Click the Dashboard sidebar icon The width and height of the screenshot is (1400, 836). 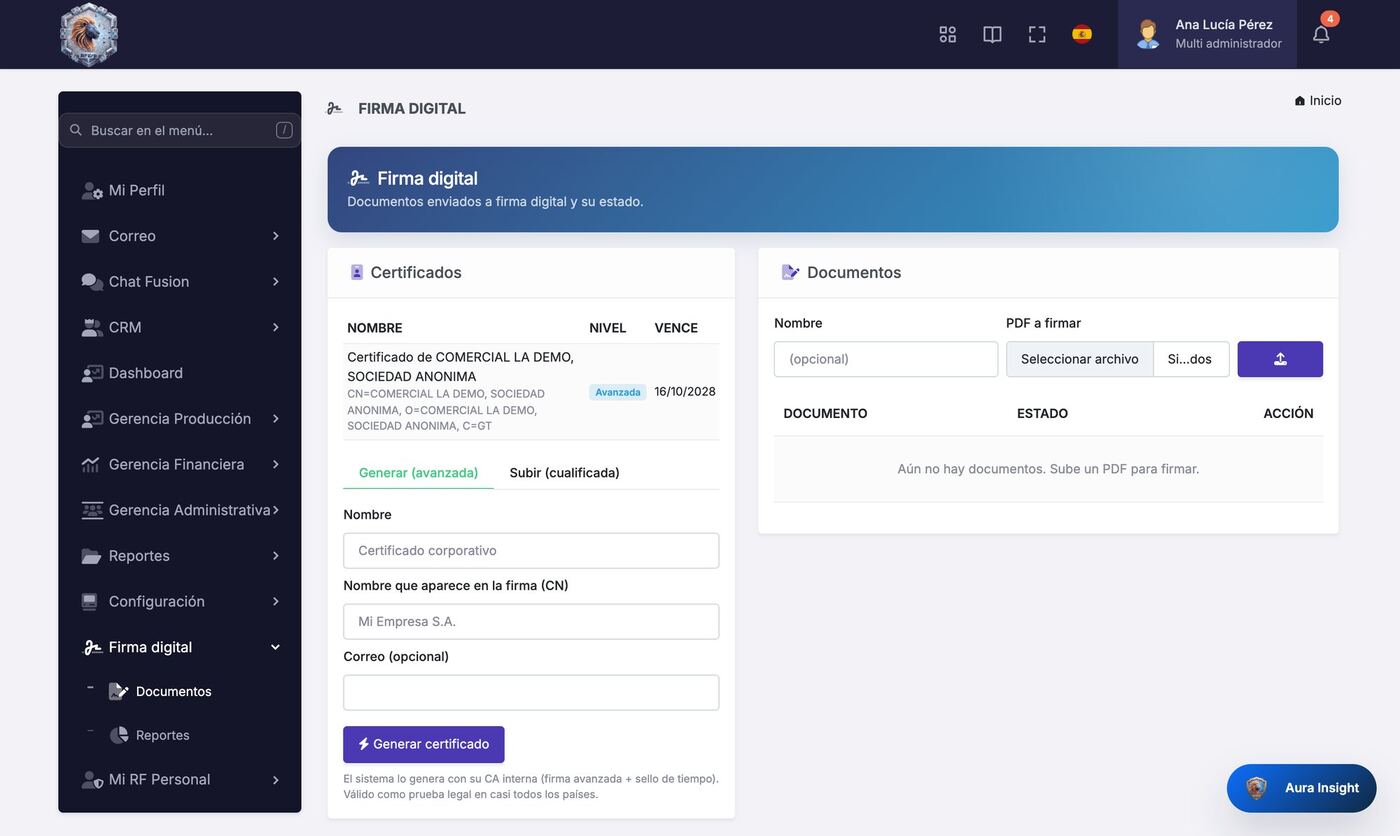[92, 373]
